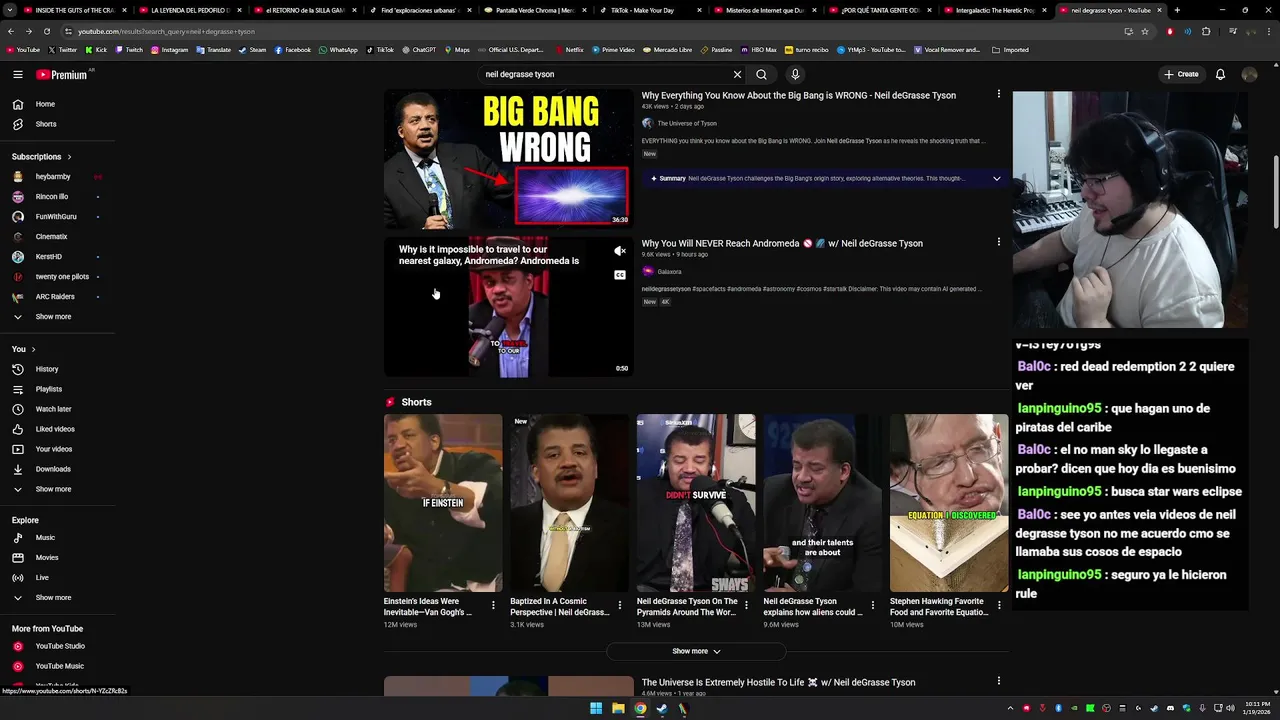Open Einstein's Ideas short thumbnail

click(x=443, y=503)
